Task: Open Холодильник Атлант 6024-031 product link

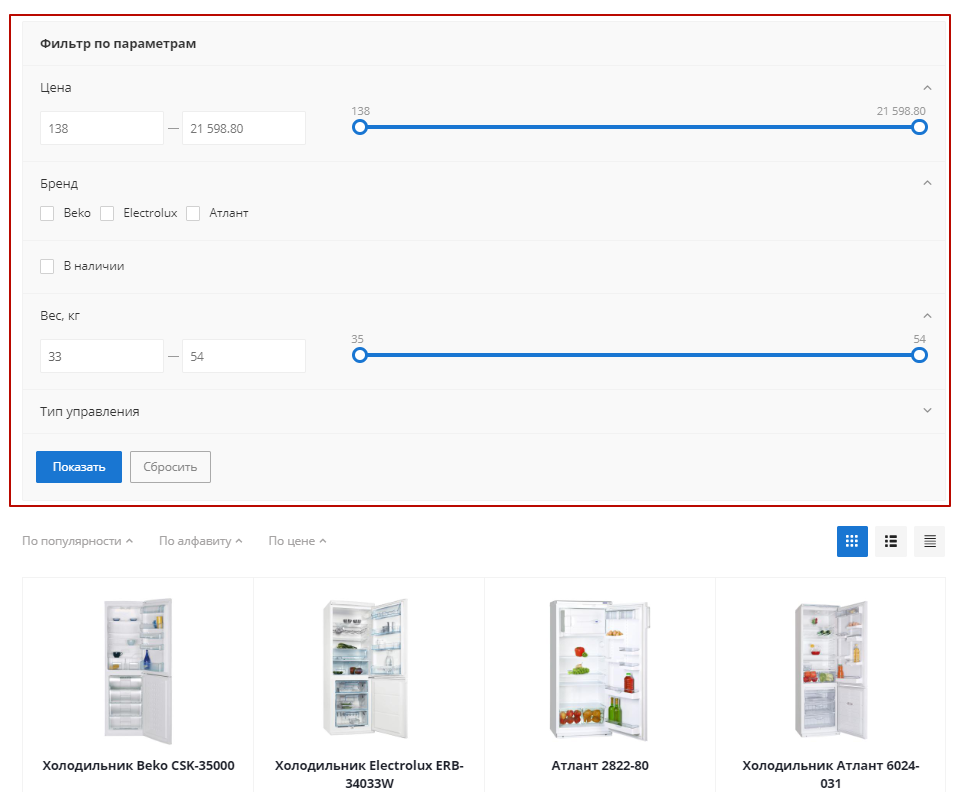Action: pos(831,774)
